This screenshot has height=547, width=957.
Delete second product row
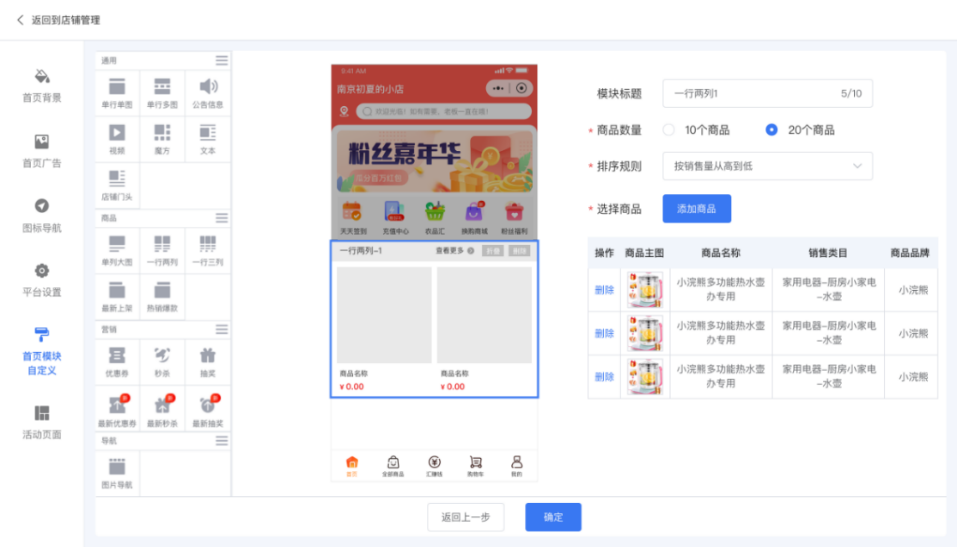tap(604, 333)
